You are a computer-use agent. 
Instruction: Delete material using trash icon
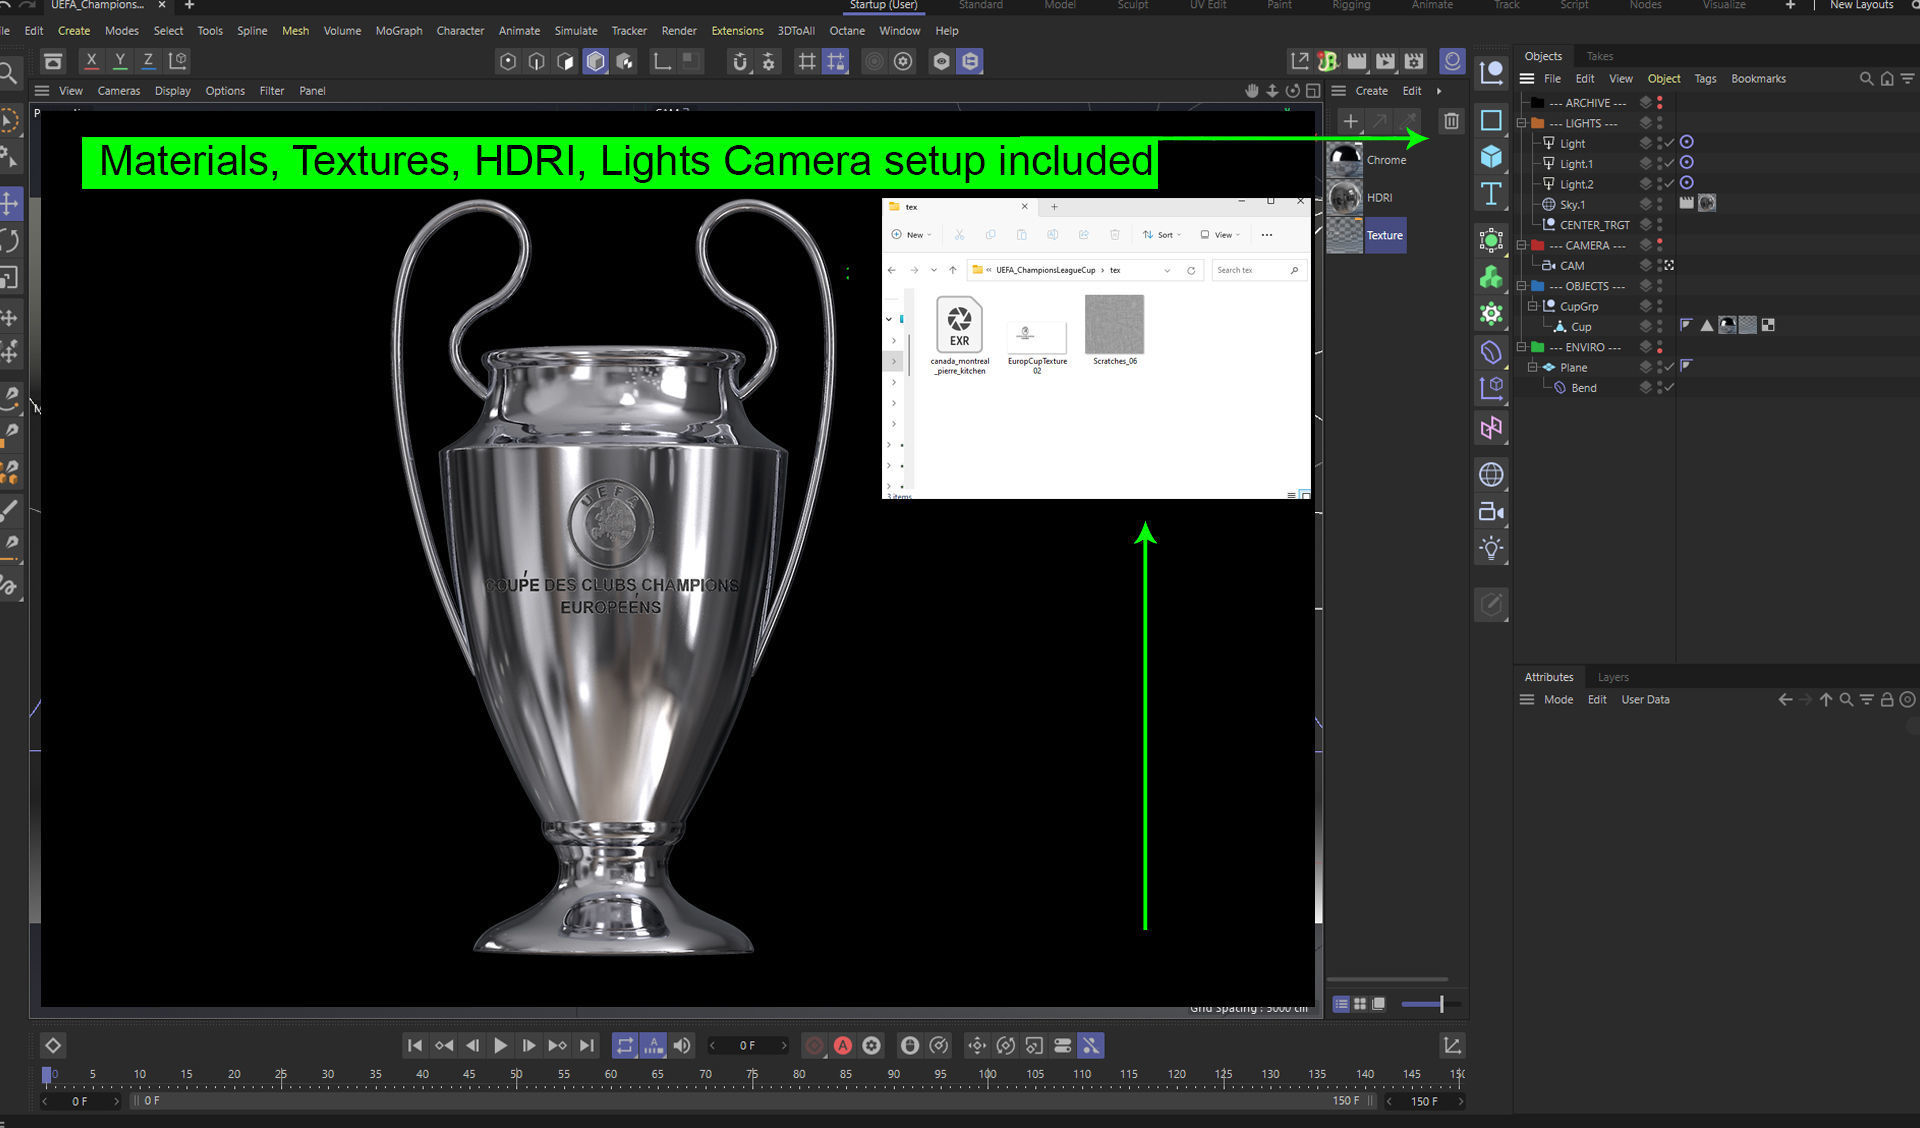click(1451, 121)
